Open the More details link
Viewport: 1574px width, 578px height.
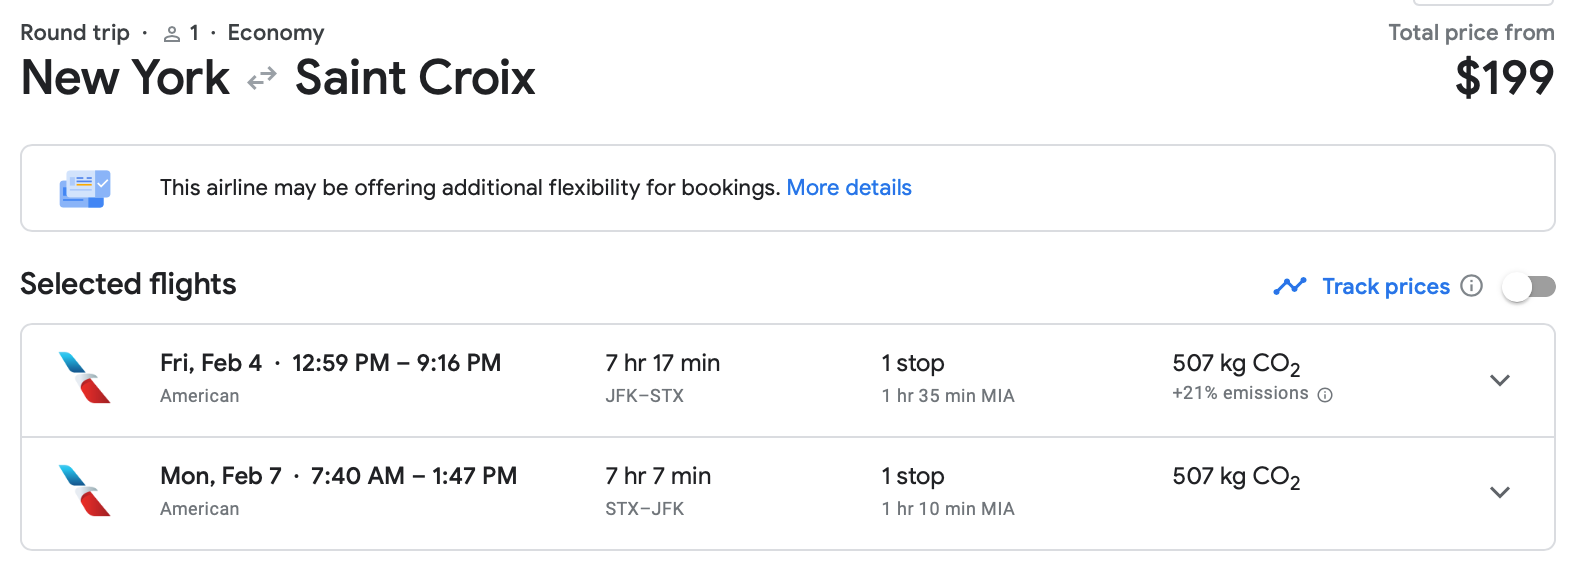[849, 188]
